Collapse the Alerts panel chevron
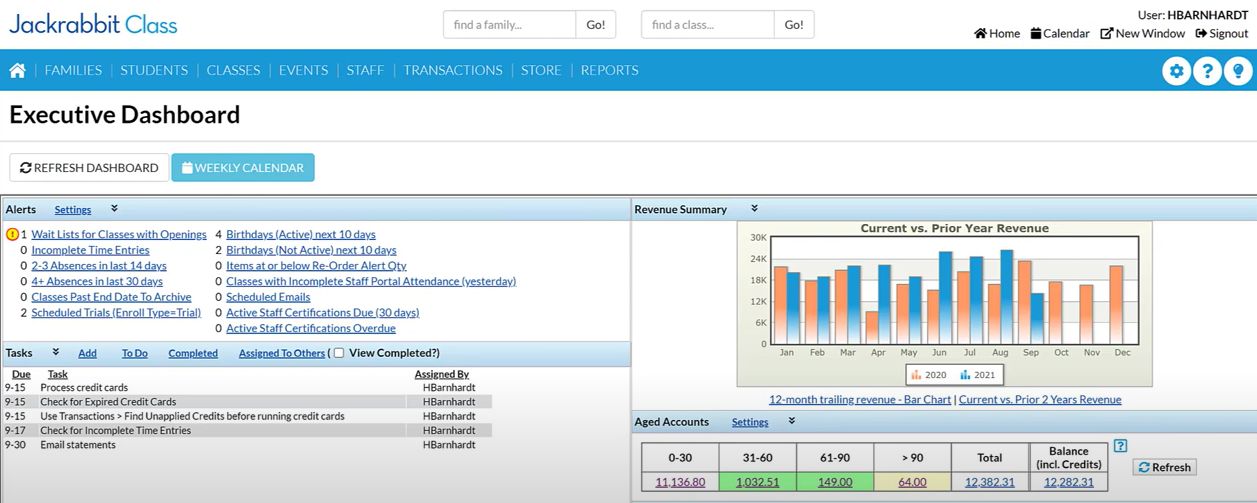Image resolution: width=1257 pixels, height=503 pixels. (x=114, y=209)
